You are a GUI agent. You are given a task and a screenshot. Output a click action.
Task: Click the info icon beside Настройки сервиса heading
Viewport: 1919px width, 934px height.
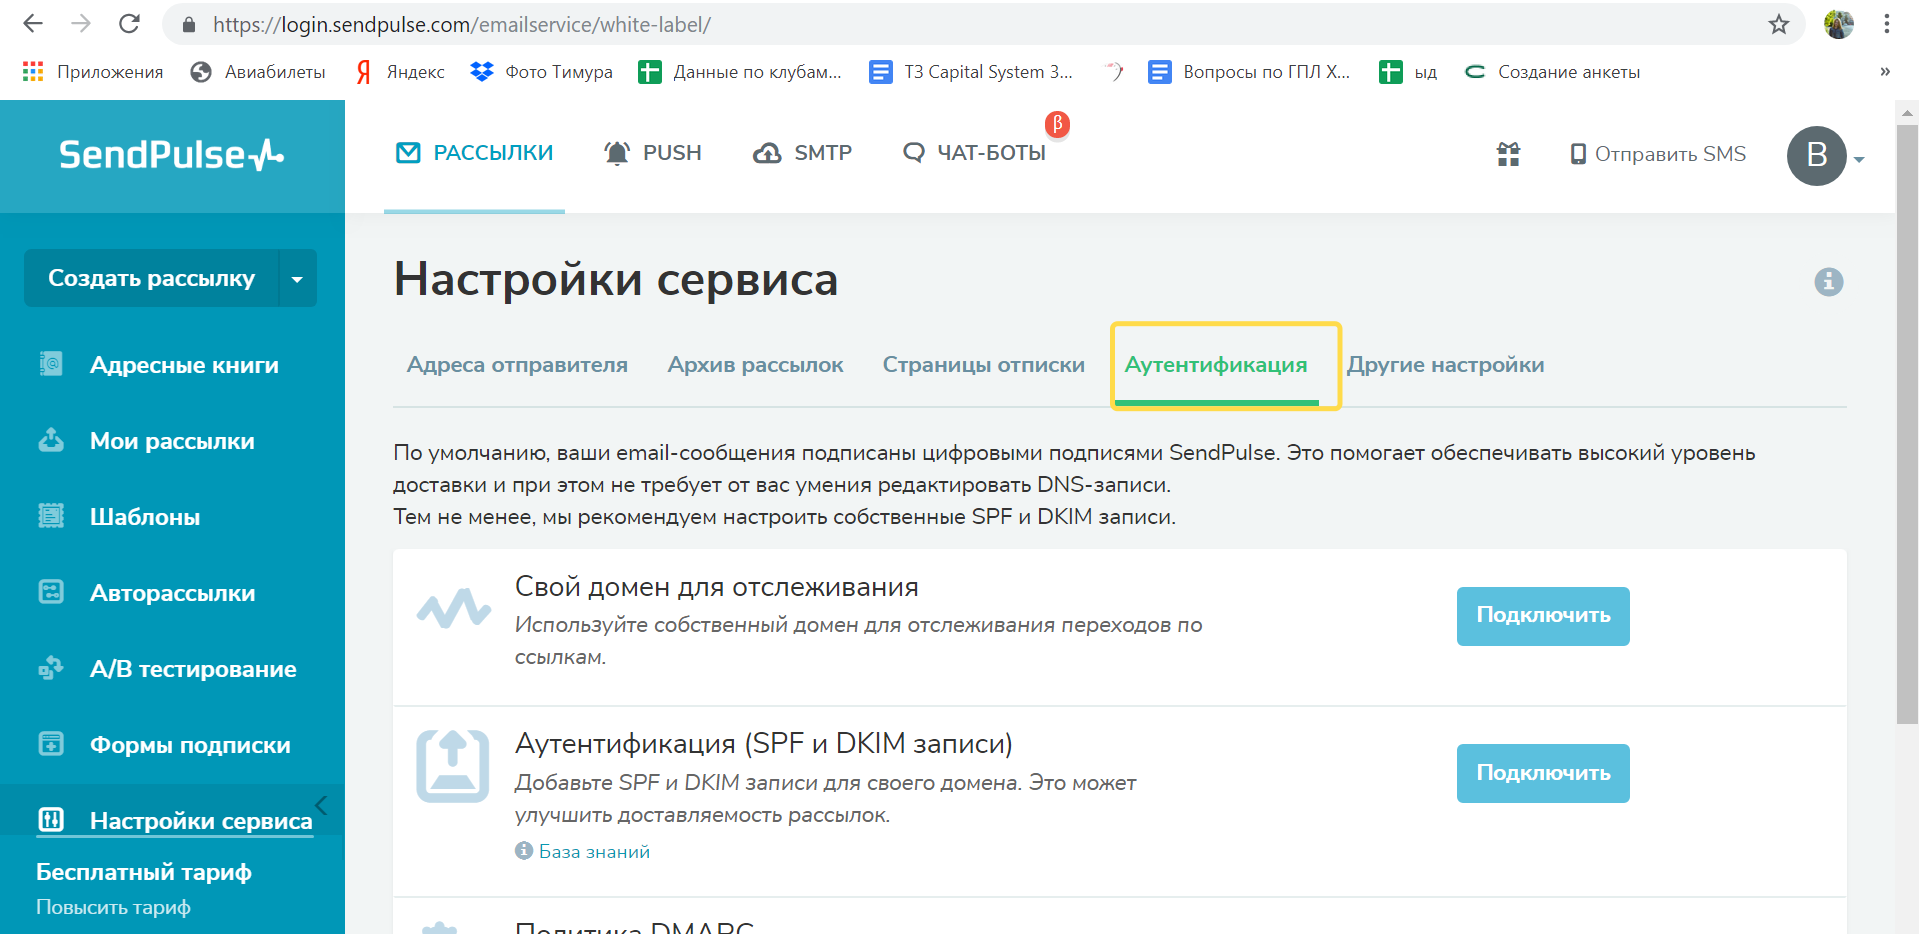pyautogui.click(x=1828, y=282)
